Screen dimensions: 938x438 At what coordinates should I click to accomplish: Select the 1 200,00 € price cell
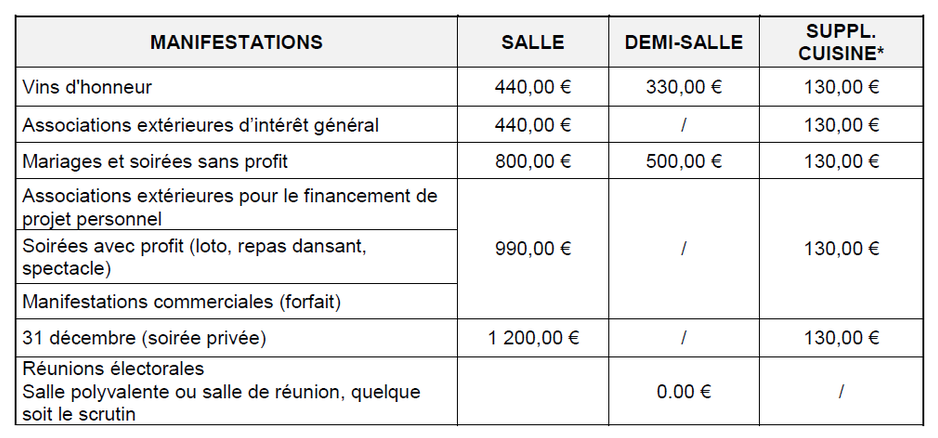tap(533, 338)
